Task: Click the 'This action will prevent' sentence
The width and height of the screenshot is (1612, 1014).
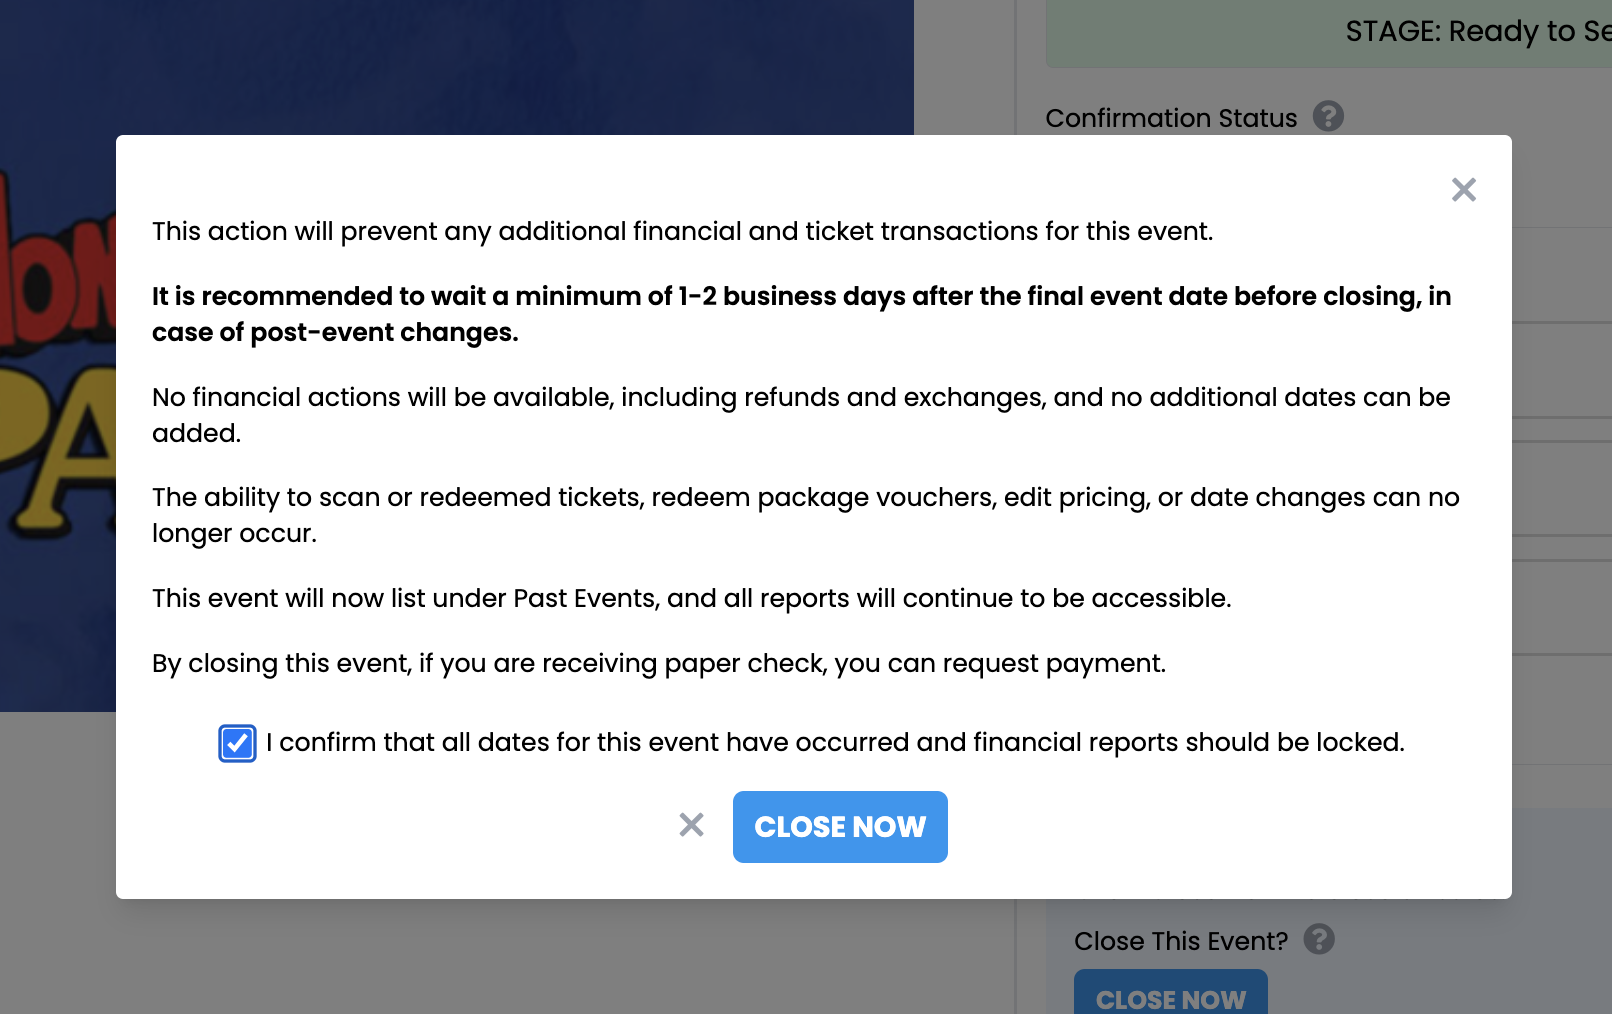Action: [682, 231]
